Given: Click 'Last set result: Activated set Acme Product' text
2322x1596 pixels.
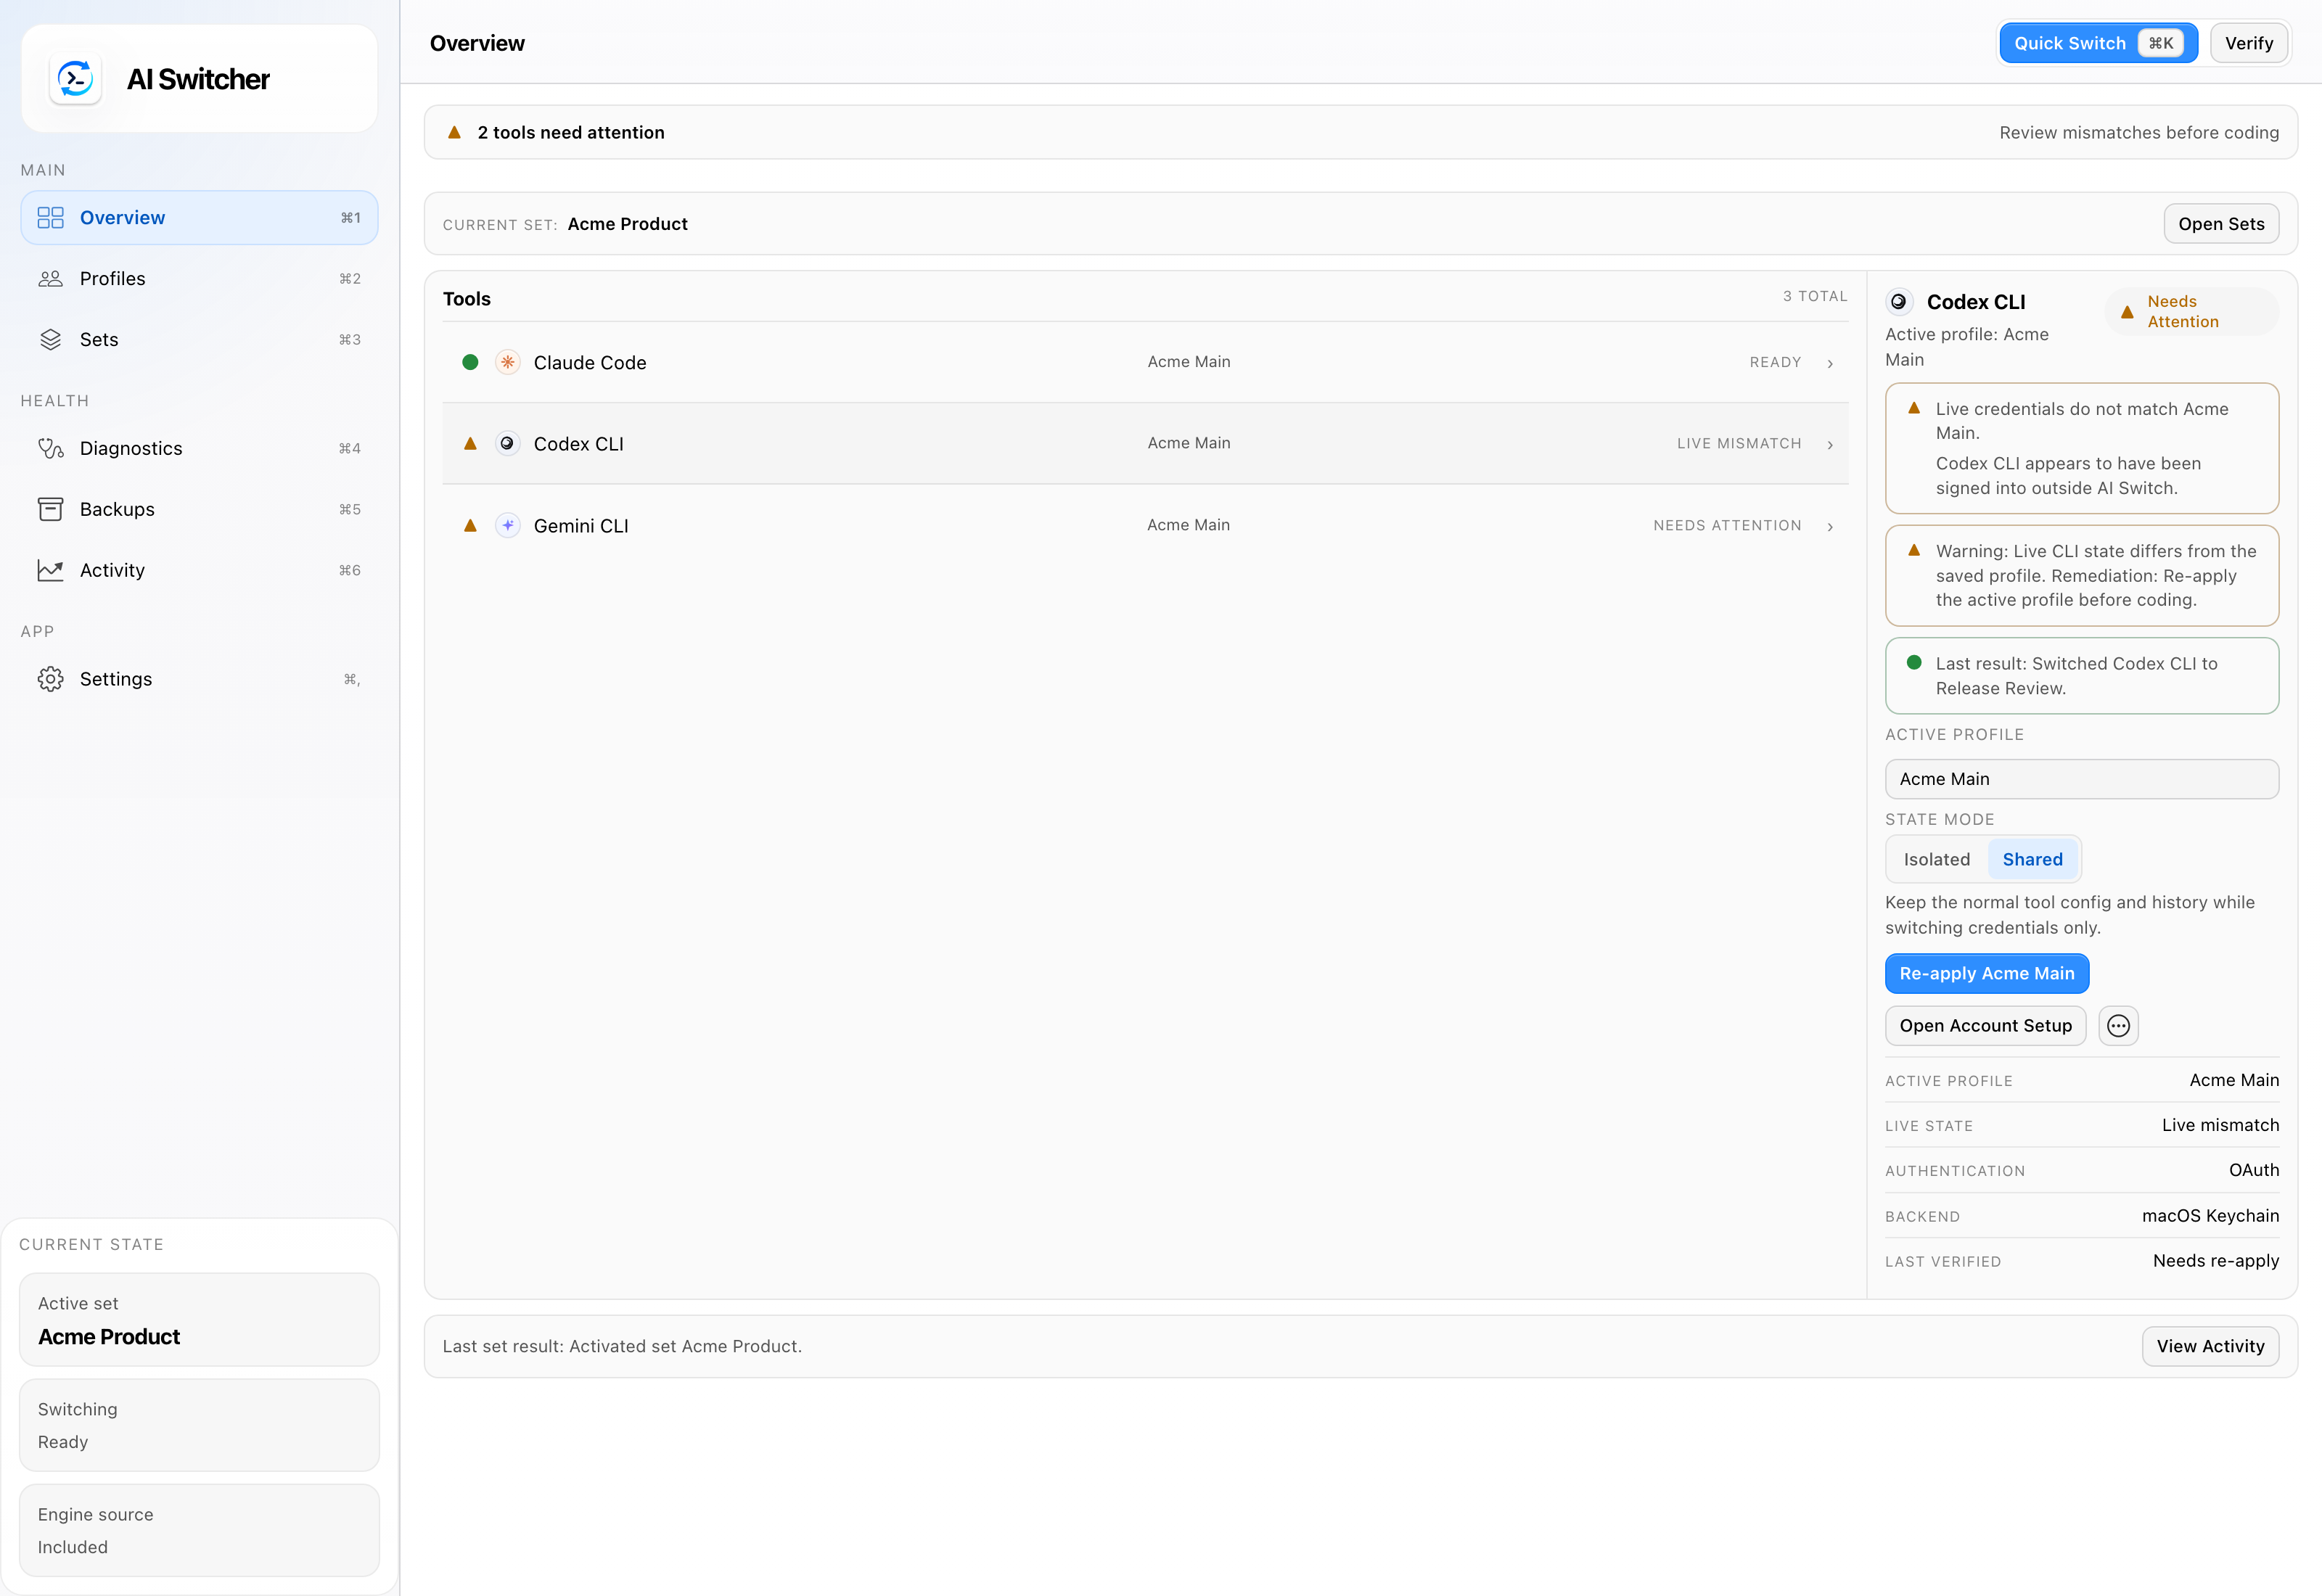Looking at the screenshot, I should [622, 1347].
